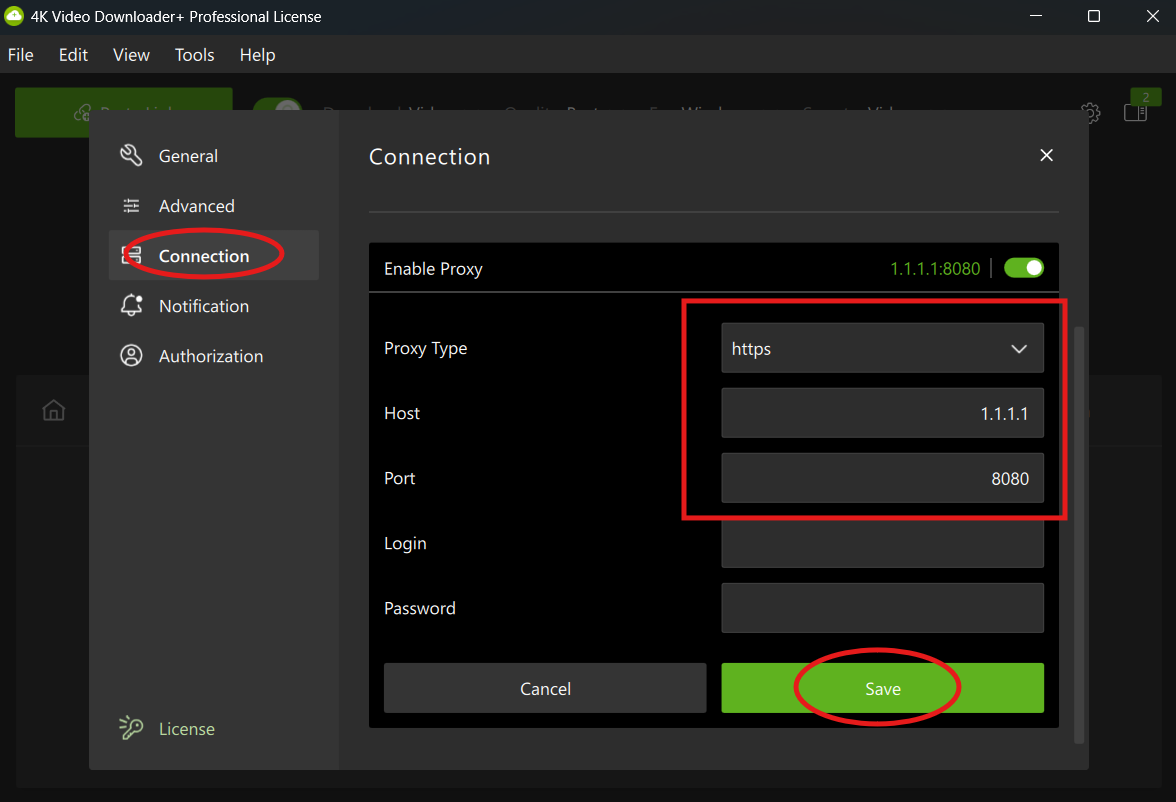Open the Proxy Type dropdown
Image resolution: width=1176 pixels, height=802 pixels.
pos(882,348)
